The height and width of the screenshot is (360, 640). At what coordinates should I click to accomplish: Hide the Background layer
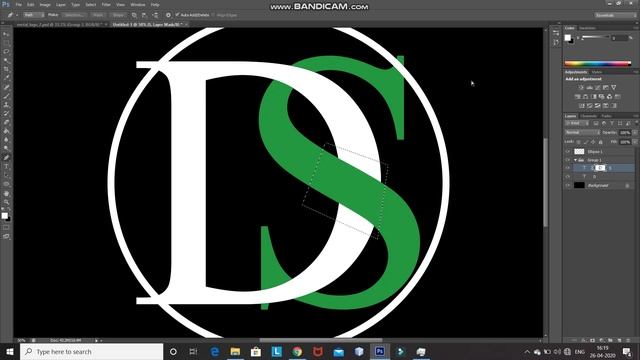tap(567, 185)
